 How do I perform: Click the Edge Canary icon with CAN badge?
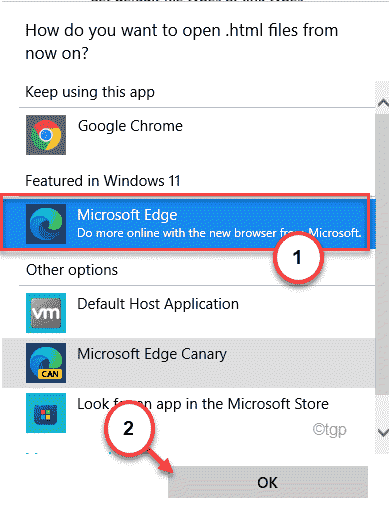pos(46,363)
